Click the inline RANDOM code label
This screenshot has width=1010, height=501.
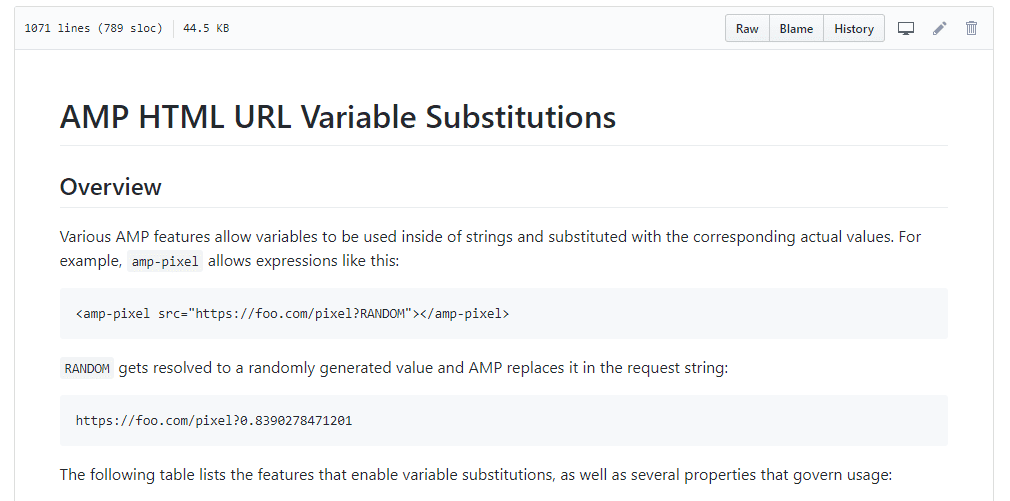pos(87,368)
